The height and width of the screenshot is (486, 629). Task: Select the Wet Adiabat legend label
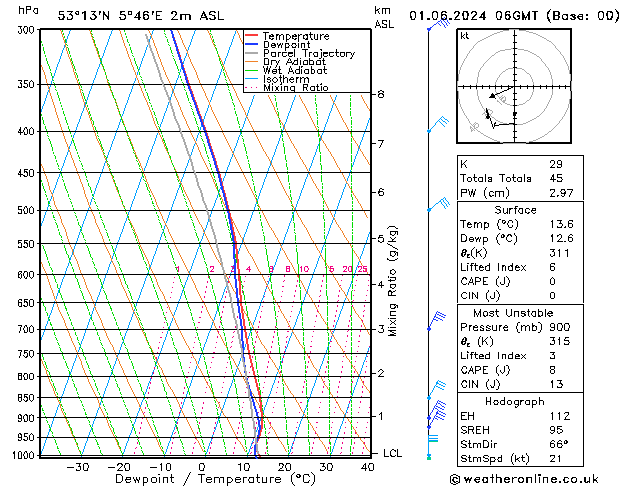point(295,70)
